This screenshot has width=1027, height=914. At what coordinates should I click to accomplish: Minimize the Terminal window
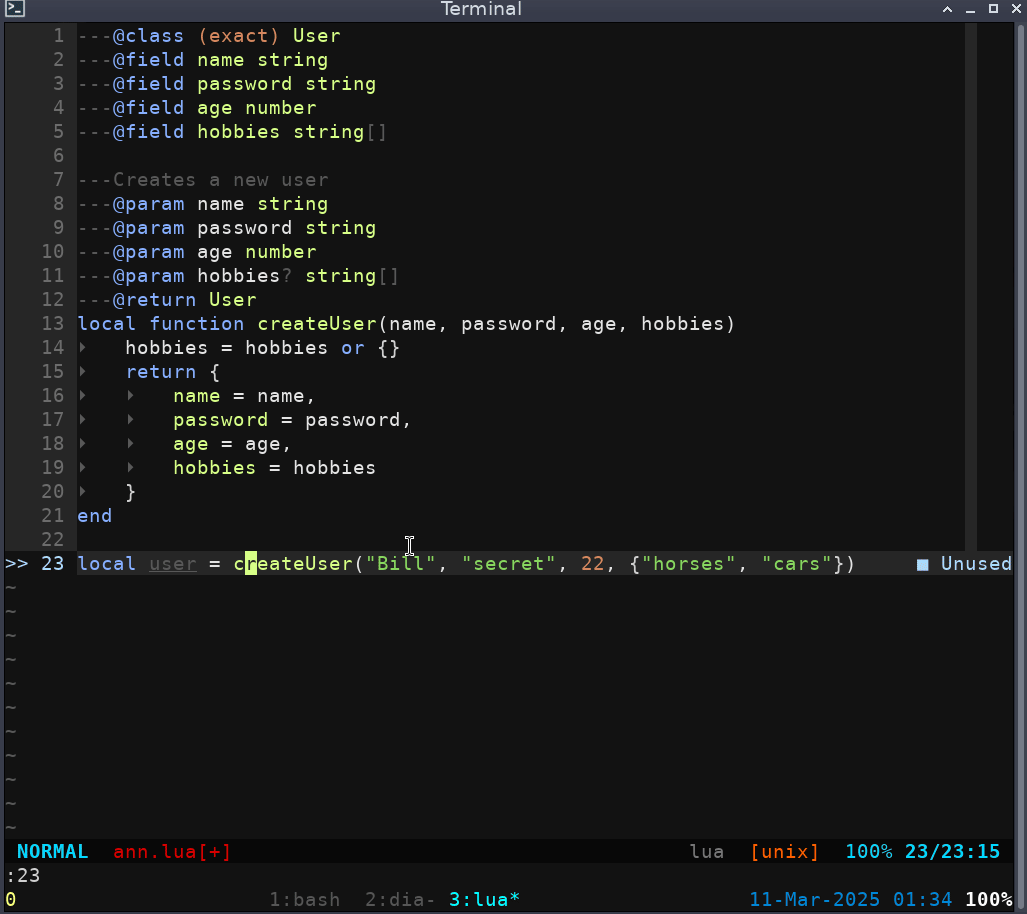click(x=970, y=9)
